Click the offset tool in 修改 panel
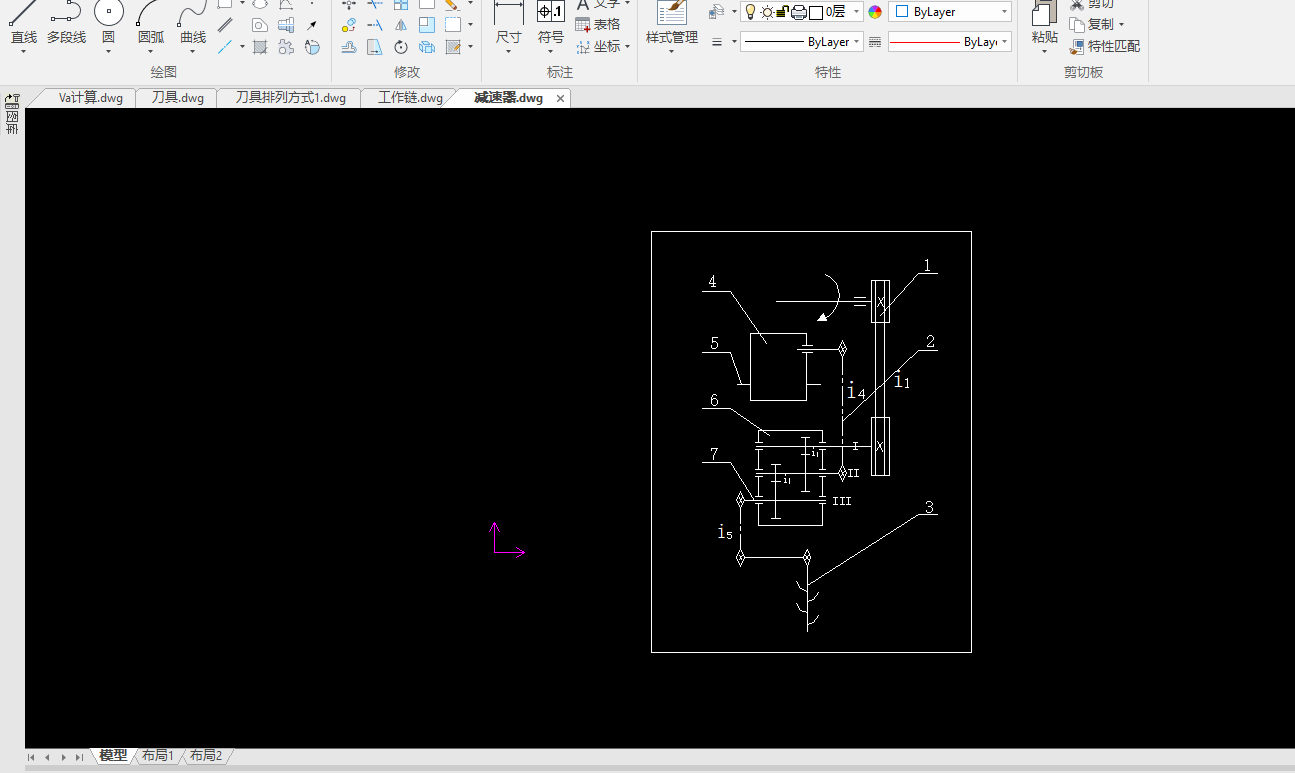 (349, 46)
